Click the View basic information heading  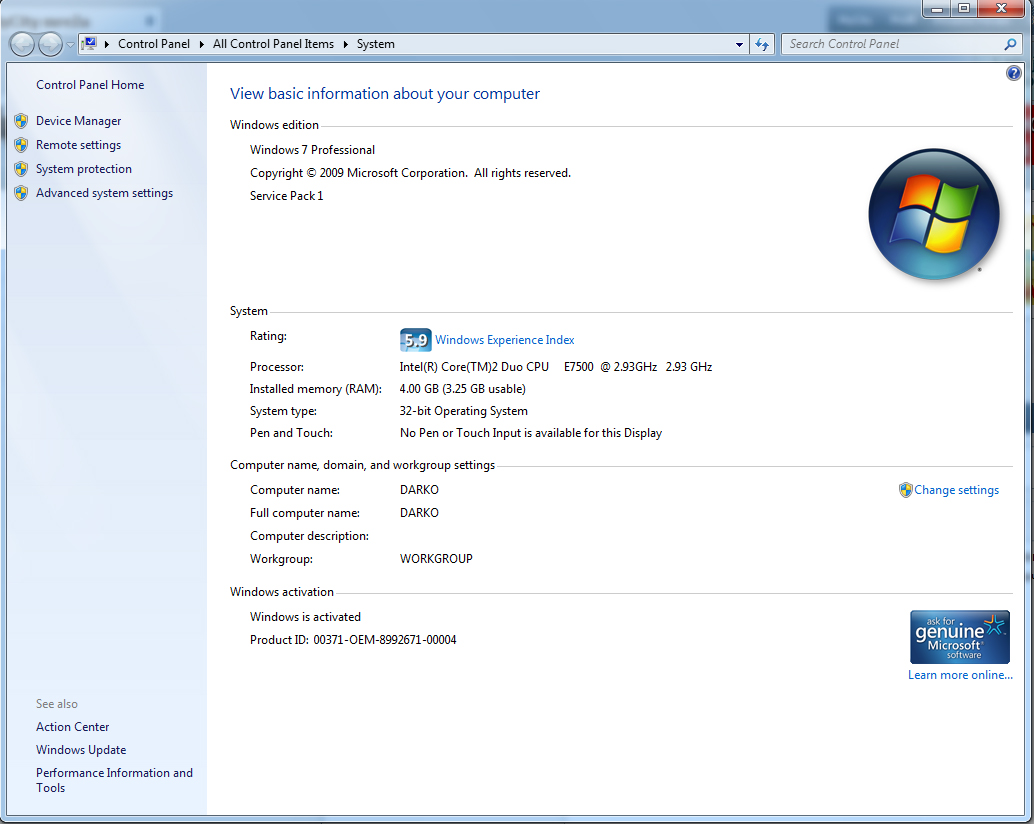tap(384, 94)
